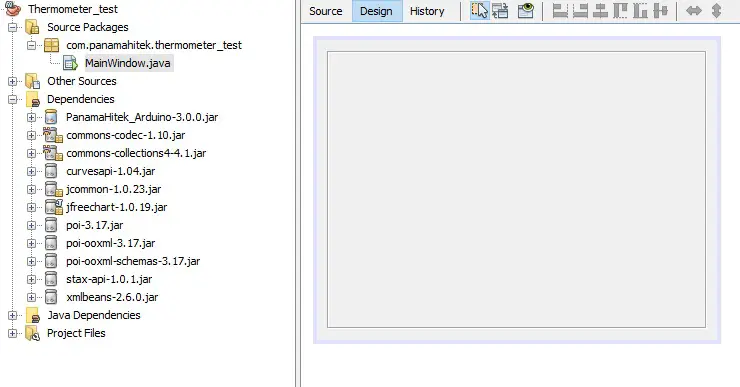Switch to the Source tab

[326, 11]
